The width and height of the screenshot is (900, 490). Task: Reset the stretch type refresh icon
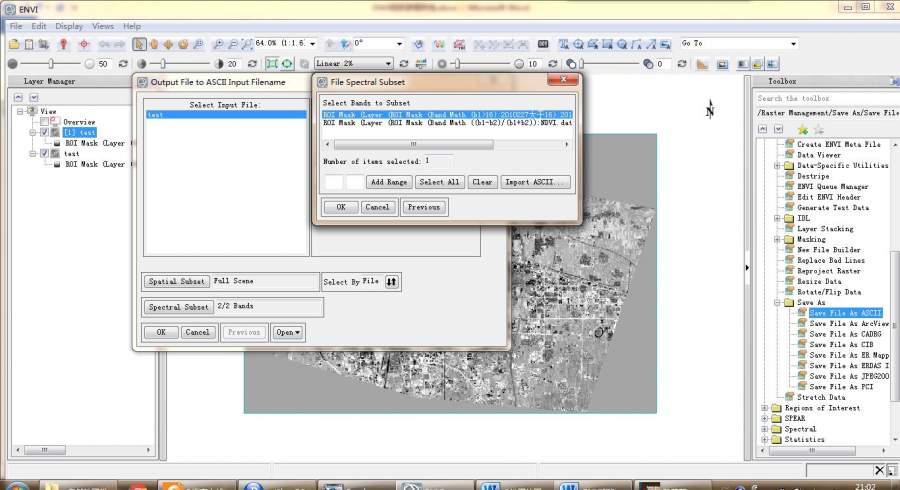coord(404,64)
